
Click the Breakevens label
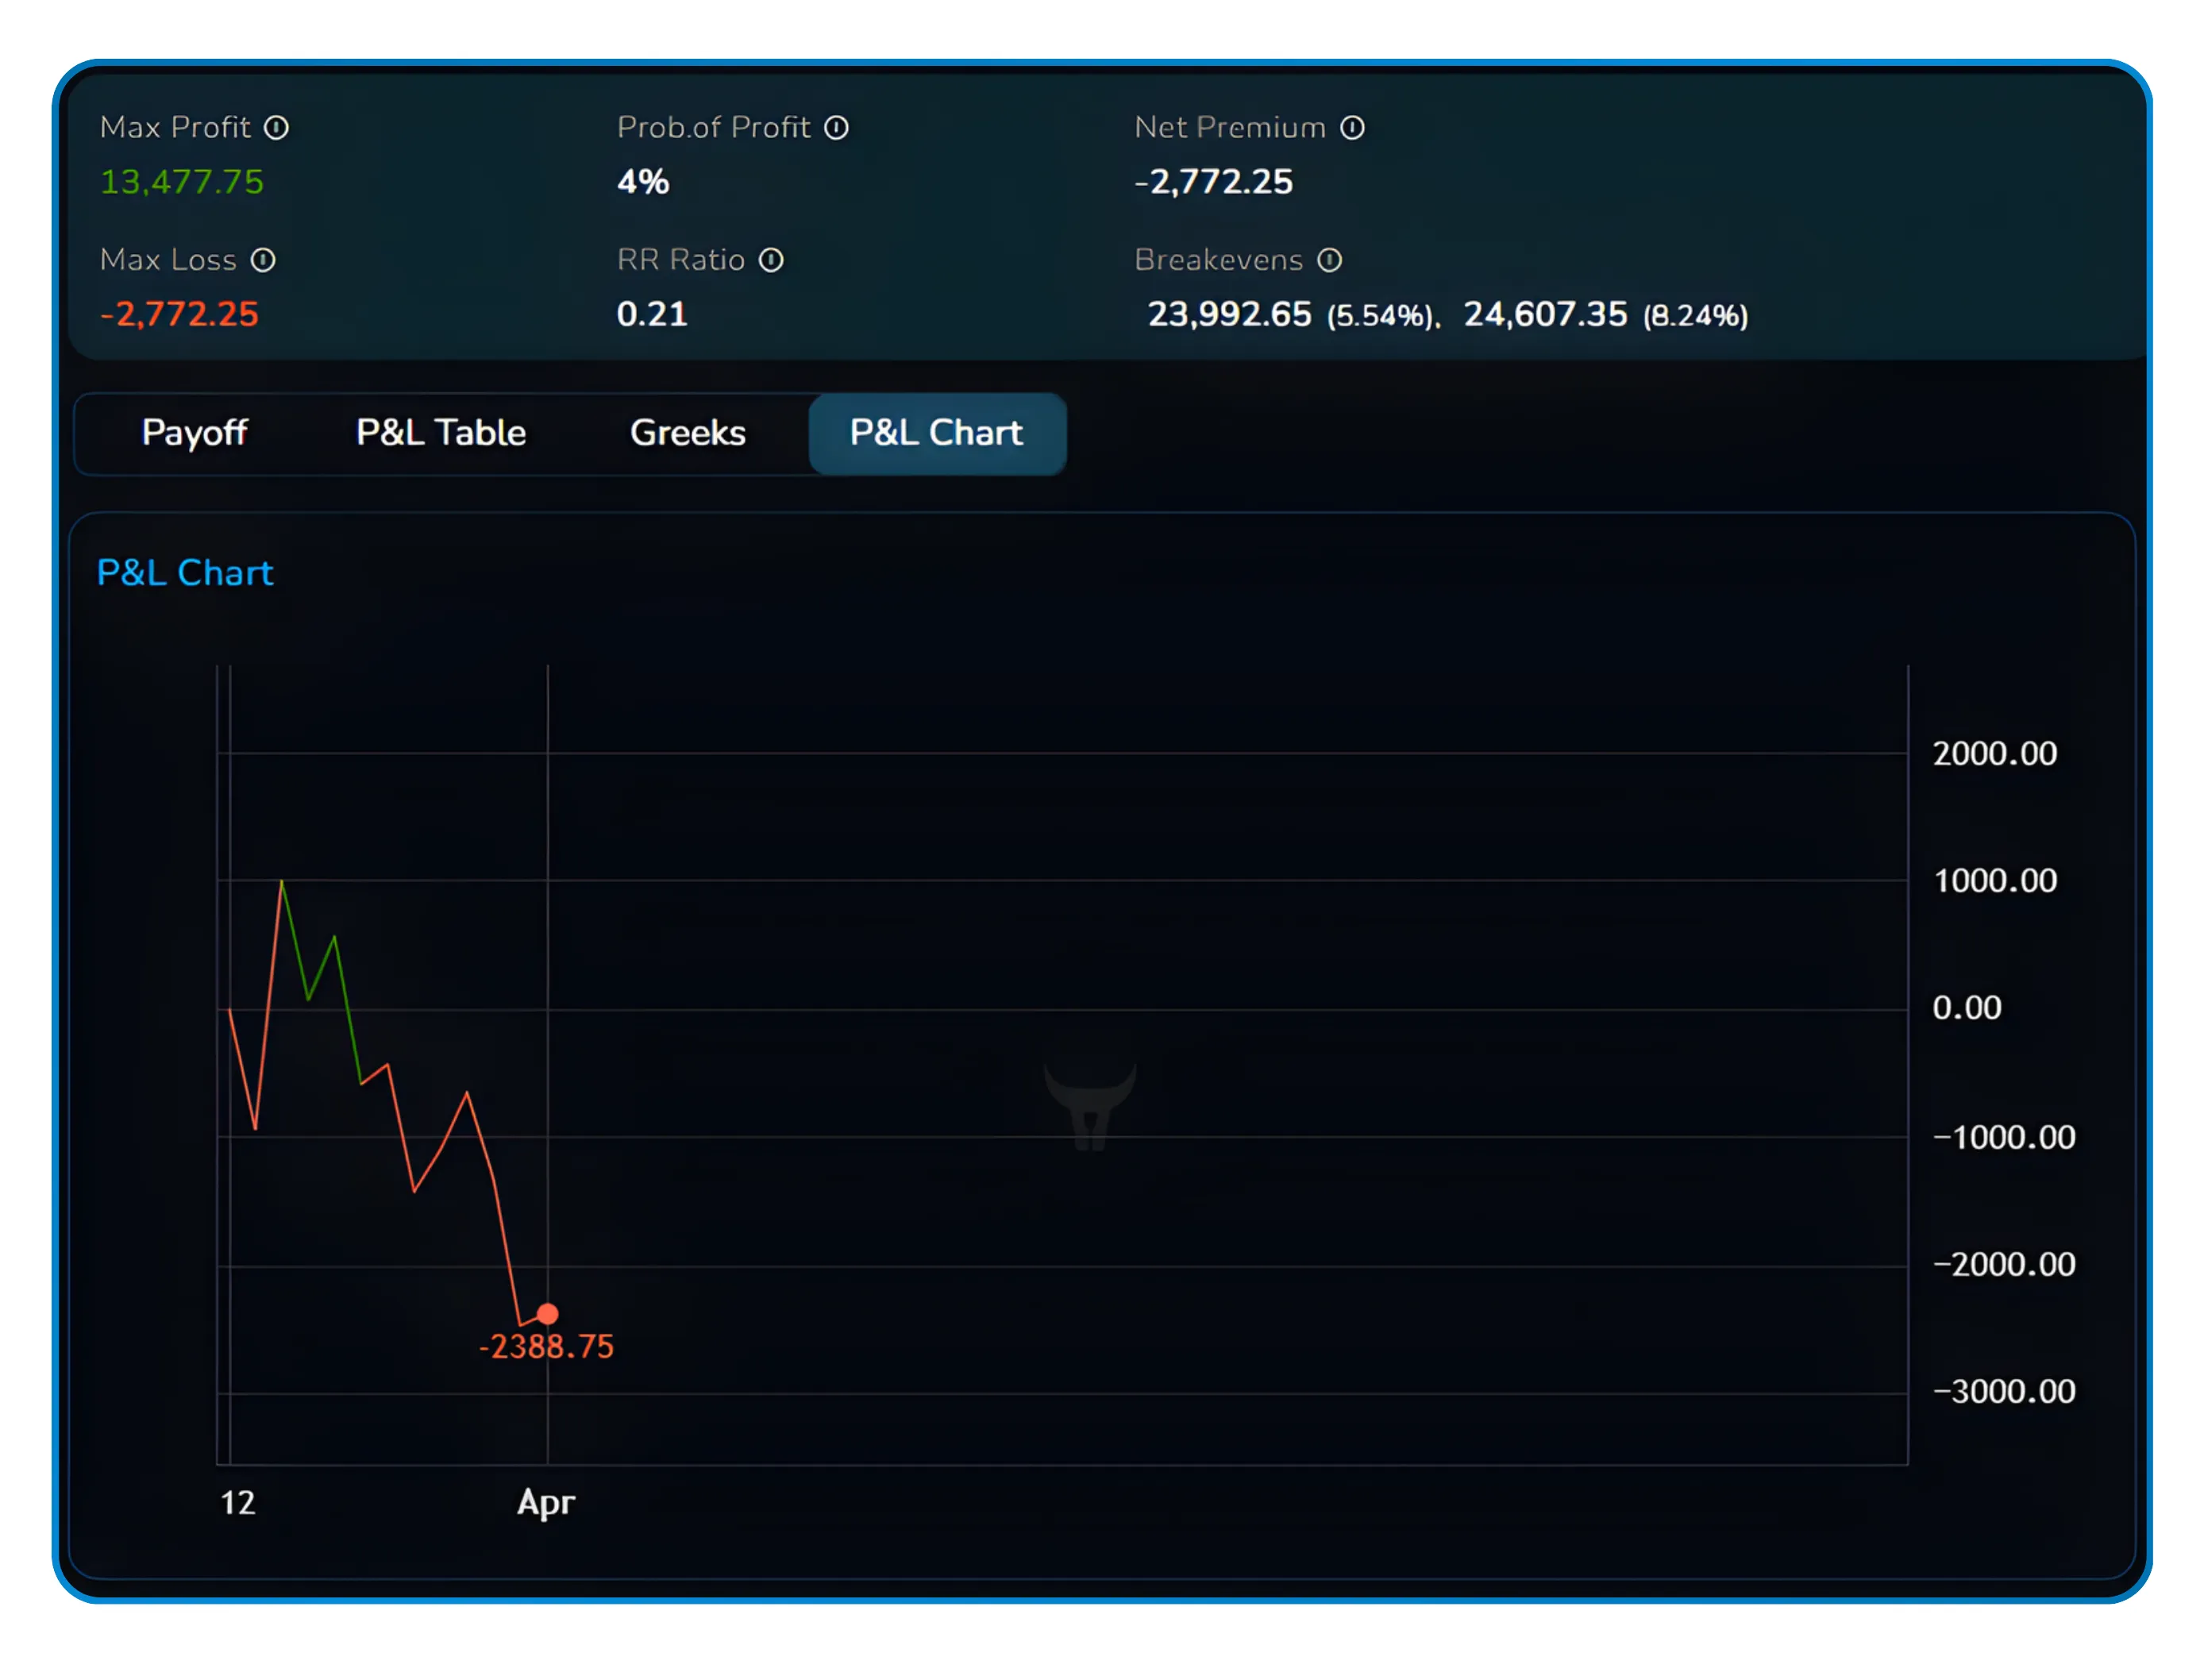(1218, 260)
